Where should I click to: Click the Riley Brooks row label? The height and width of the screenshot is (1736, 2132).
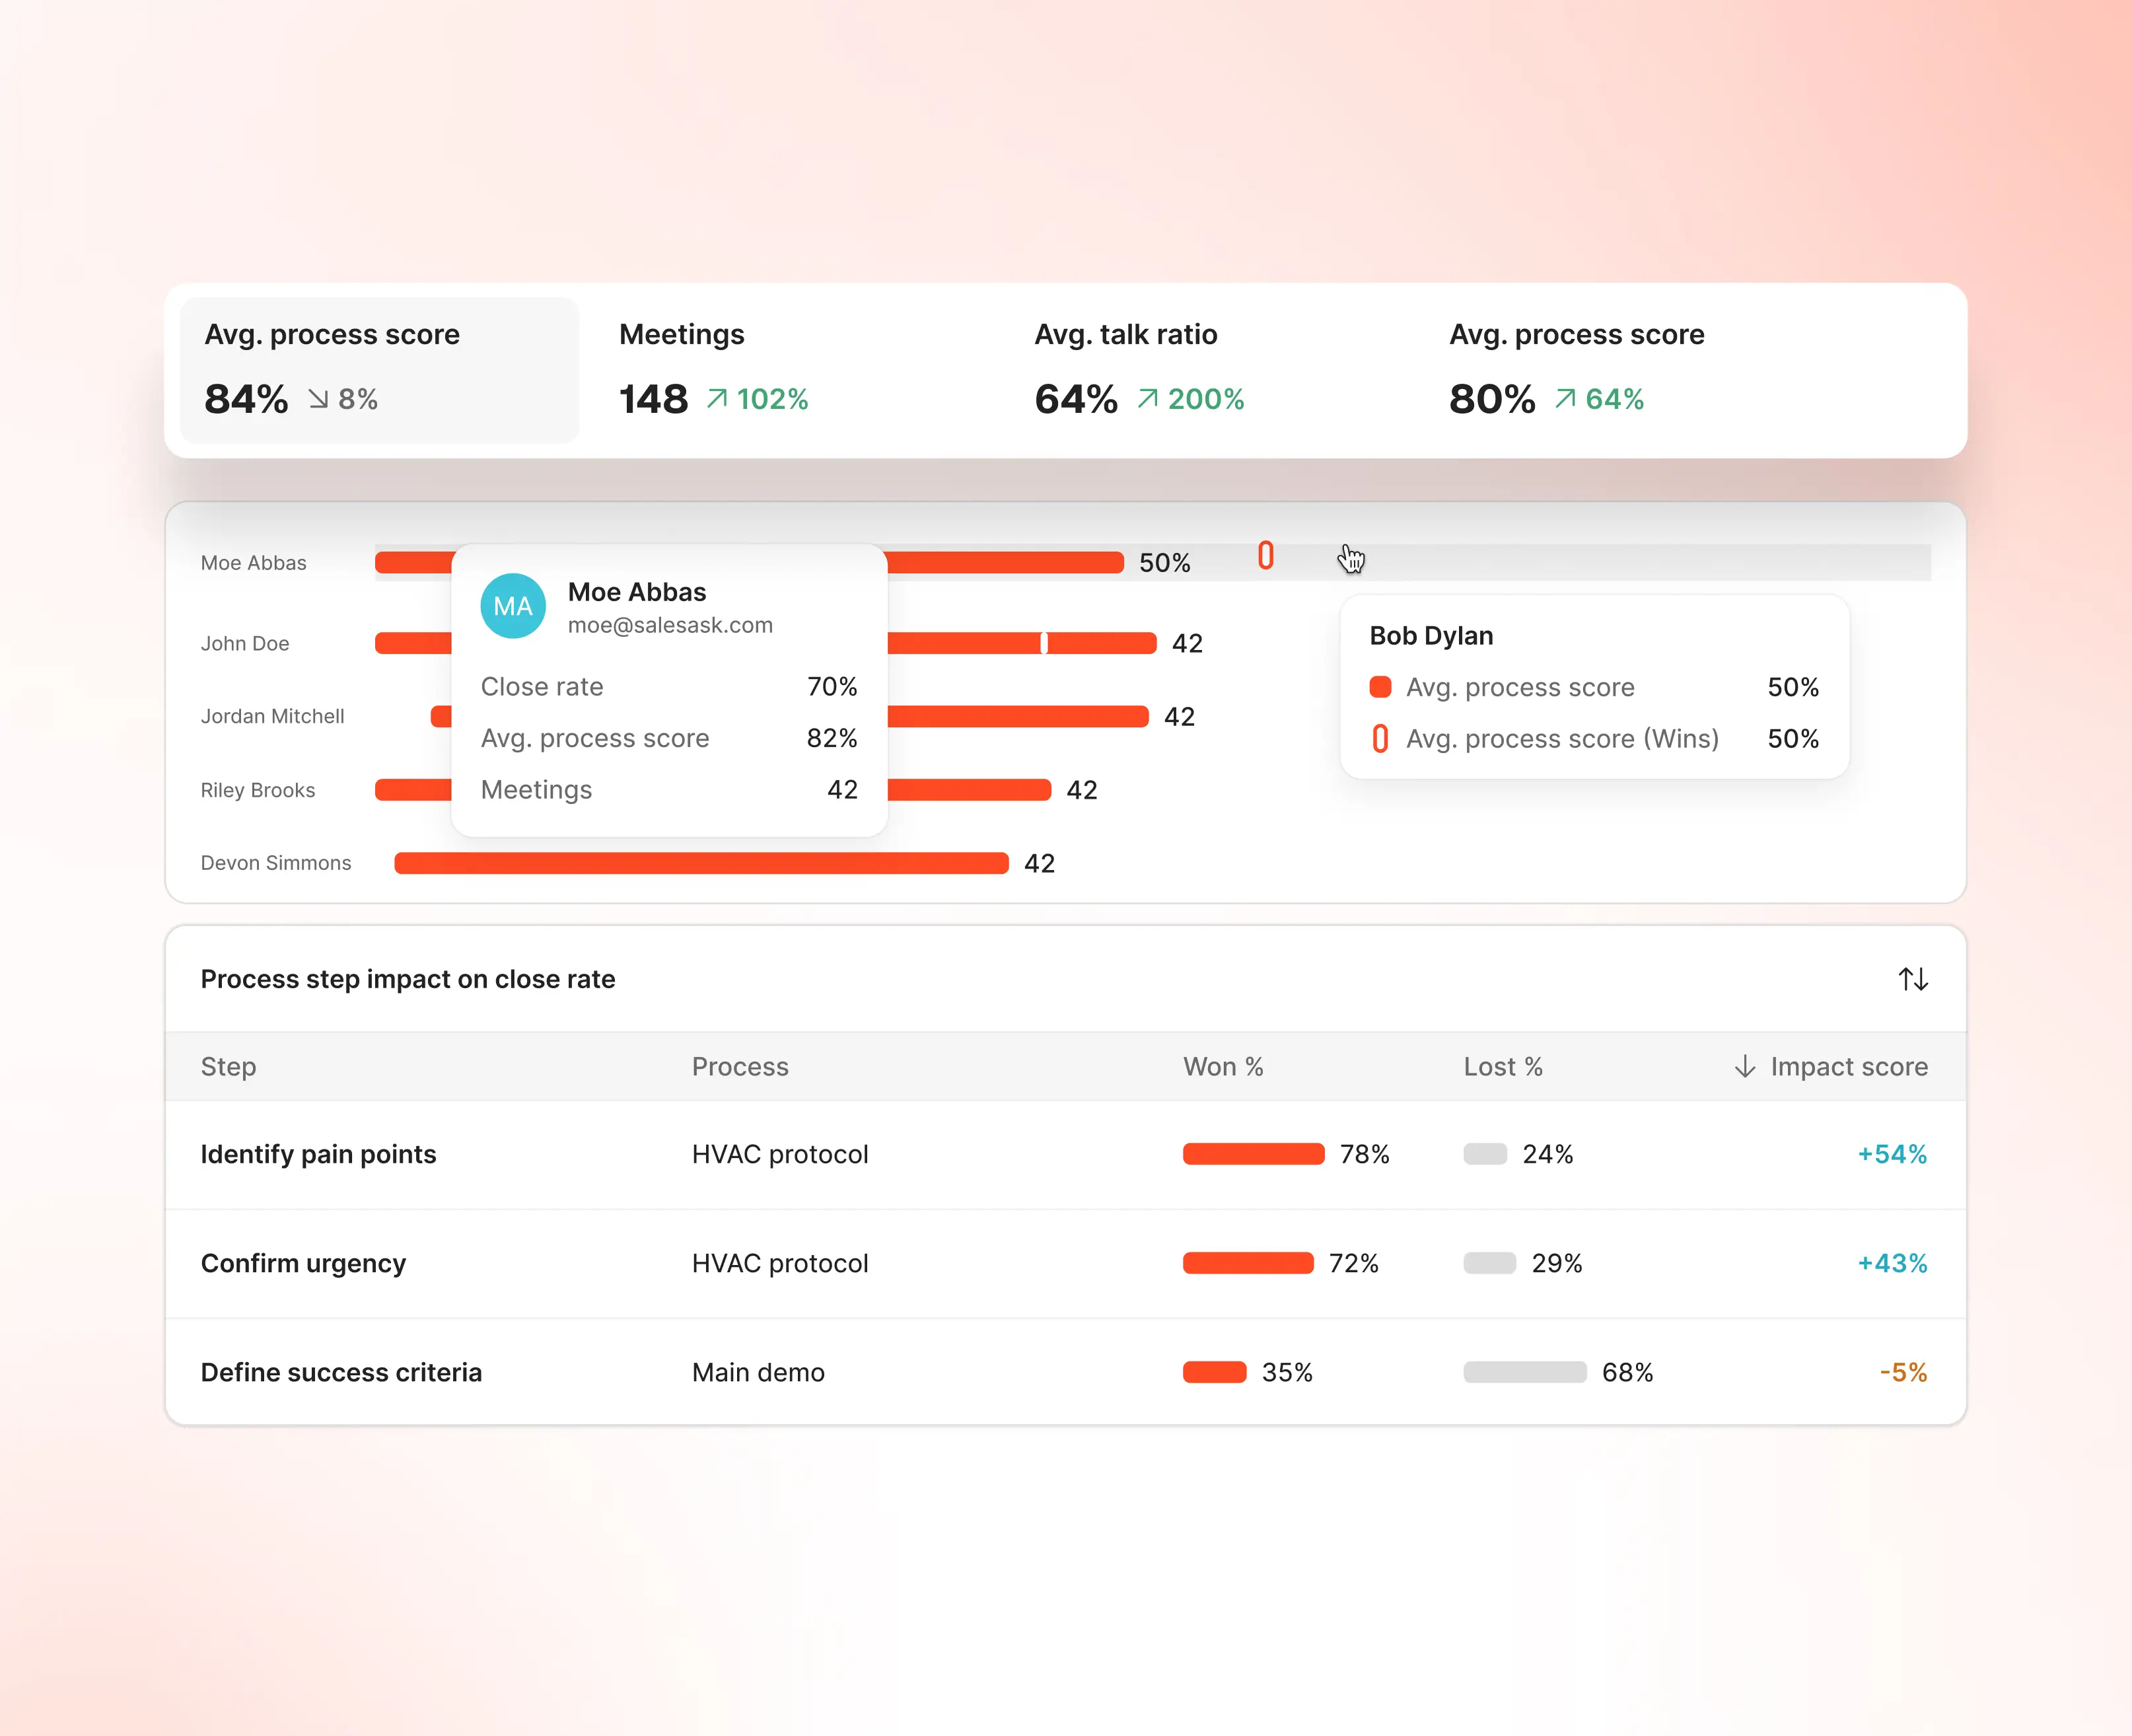pos(258,790)
